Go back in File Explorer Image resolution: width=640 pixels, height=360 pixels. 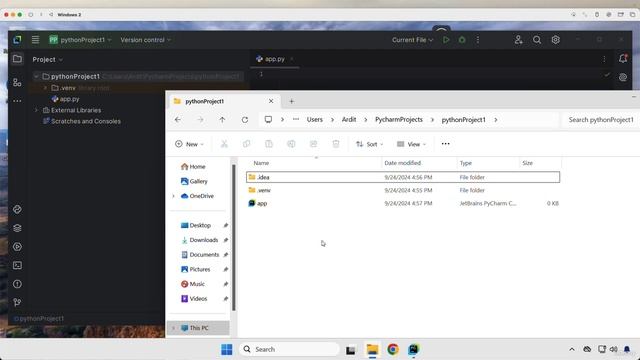(178, 120)
